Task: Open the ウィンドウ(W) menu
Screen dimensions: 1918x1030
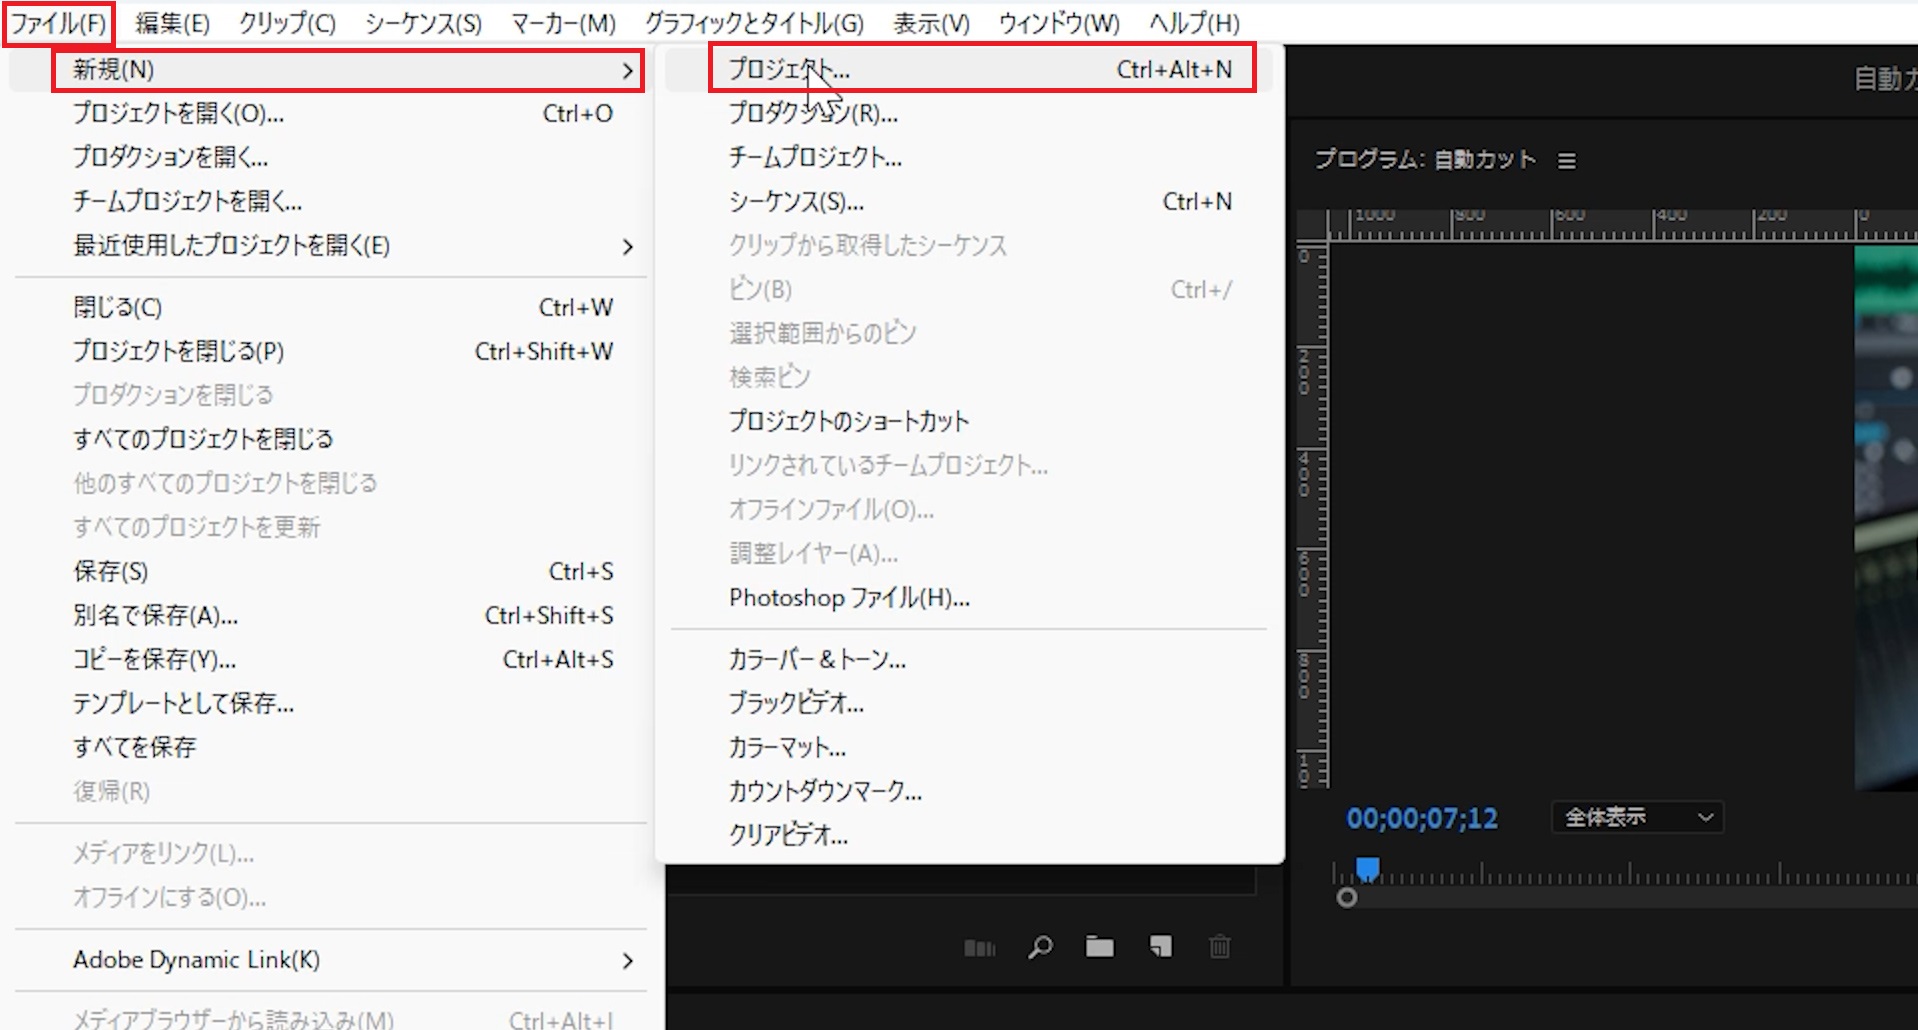Action: pyautogui.click(x=1058, y=23)
